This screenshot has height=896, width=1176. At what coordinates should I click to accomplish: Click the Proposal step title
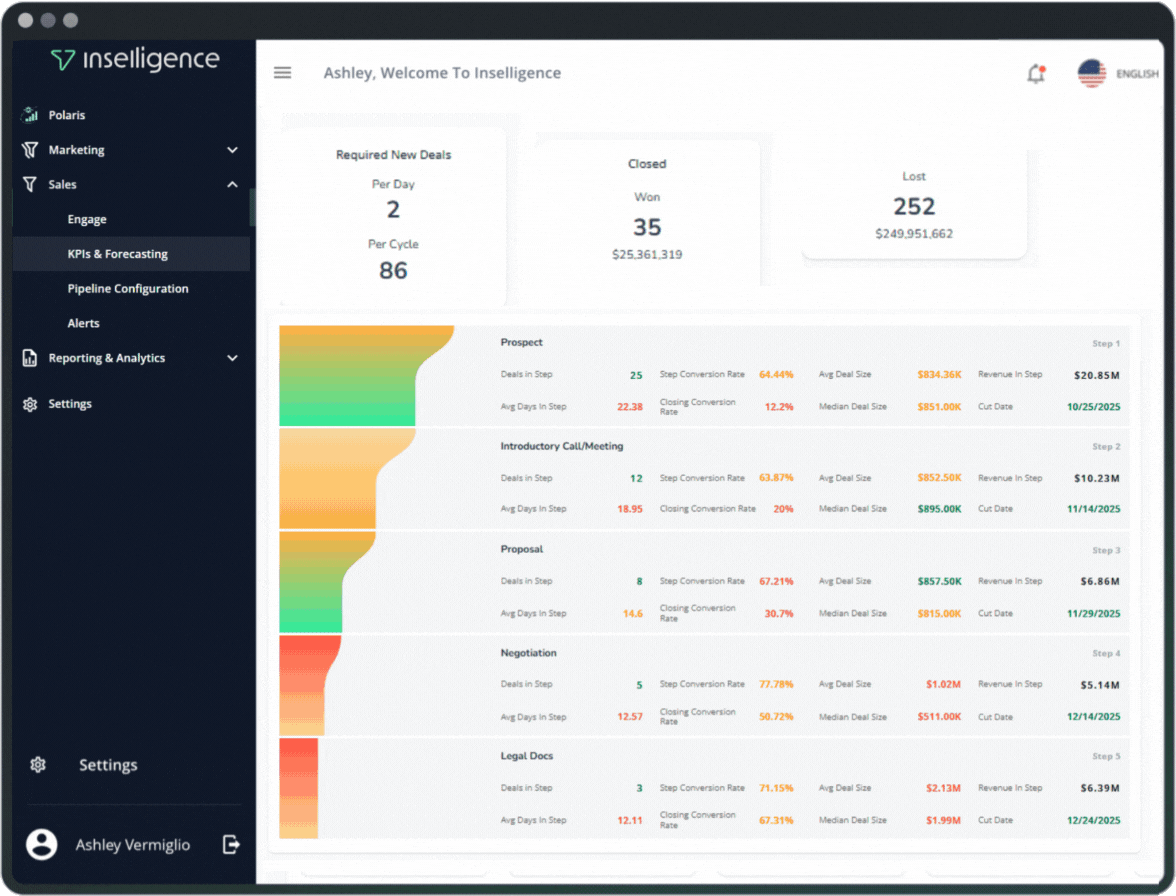click(x=521, y=550)
